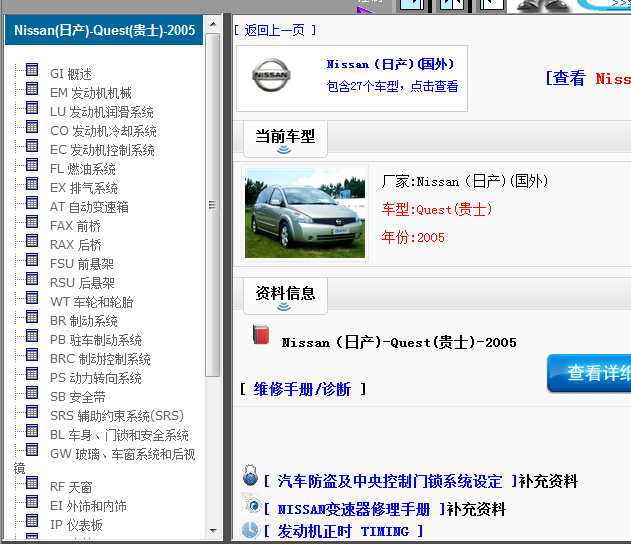
Task: Select BL 车身、门锁和安全系统 tree entry
Action: click(x=119, y=435)
